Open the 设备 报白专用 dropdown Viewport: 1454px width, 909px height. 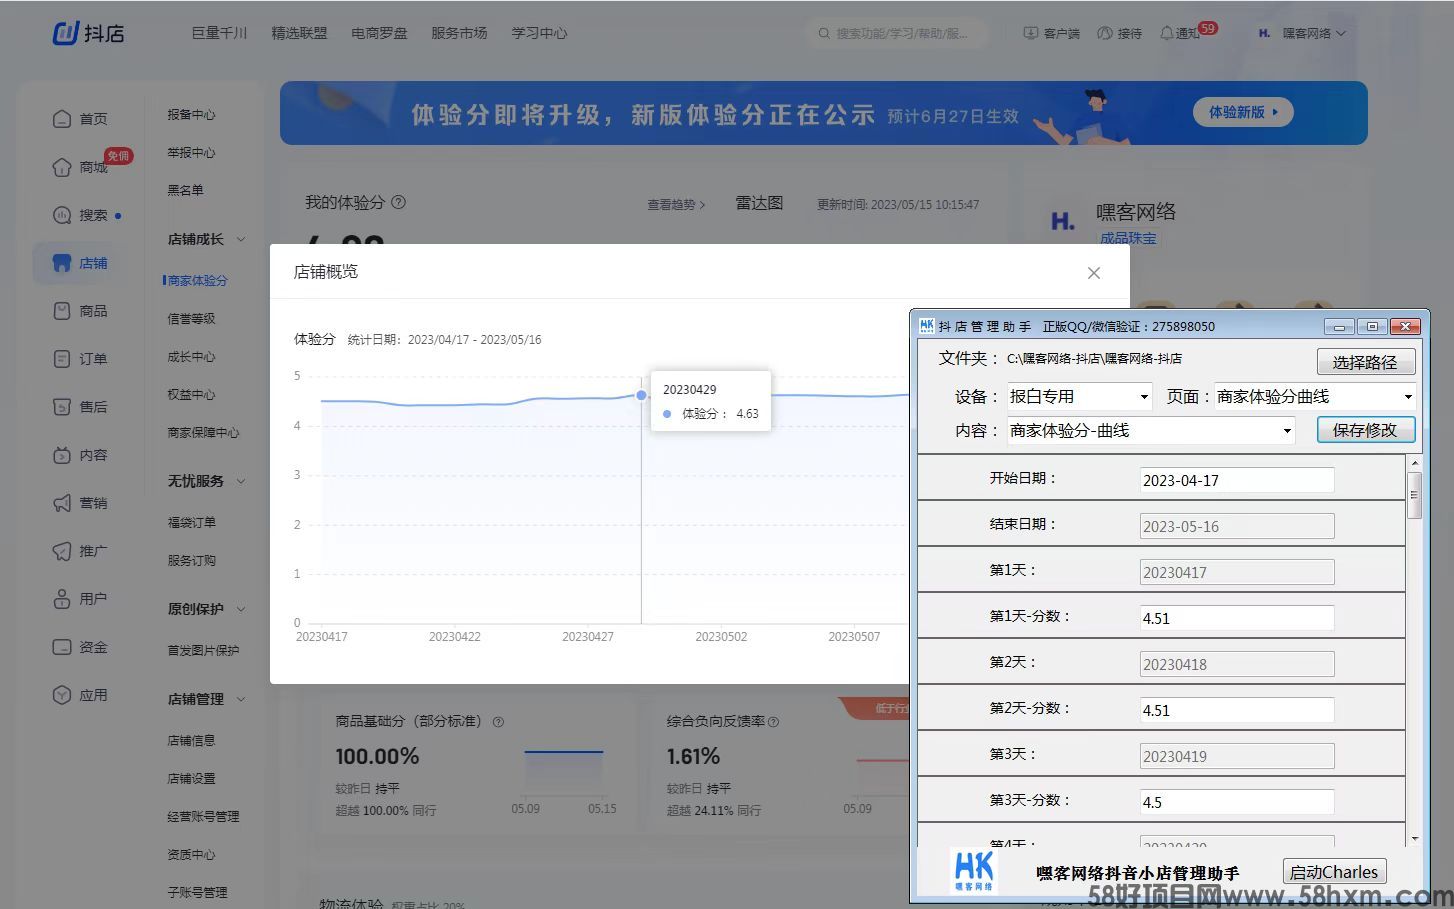[1078, 397]
